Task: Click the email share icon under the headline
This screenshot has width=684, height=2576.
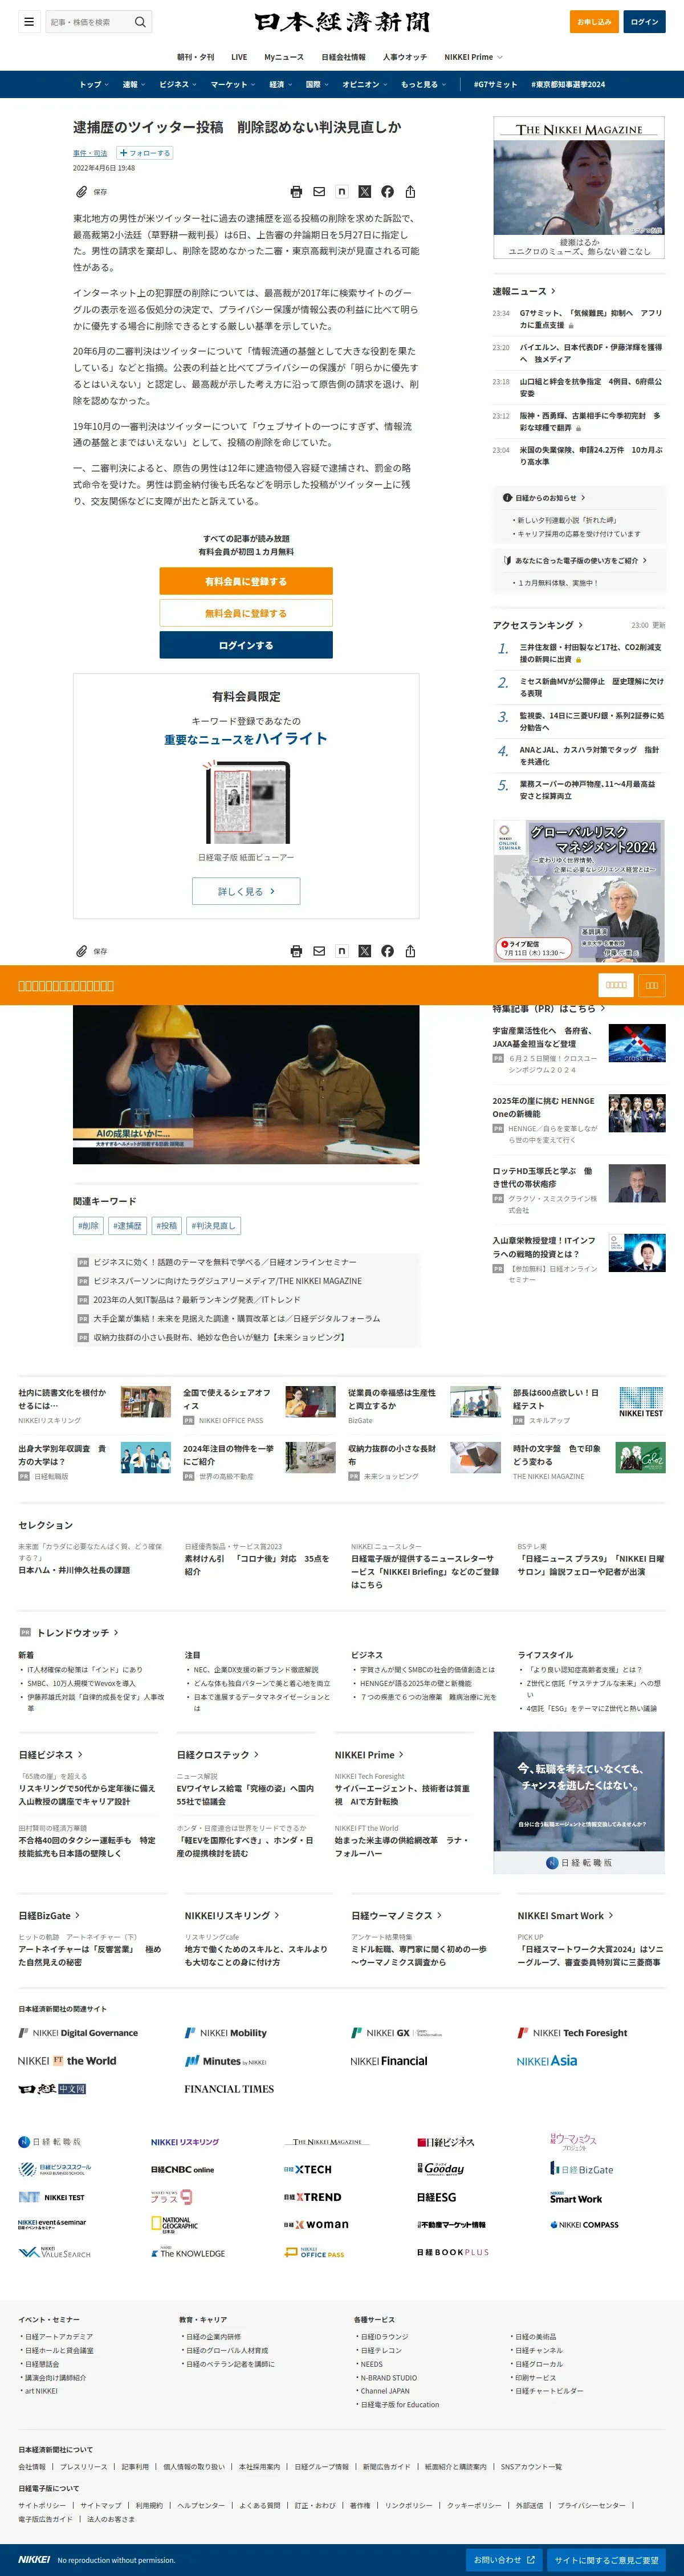Action: click(319, 192)
